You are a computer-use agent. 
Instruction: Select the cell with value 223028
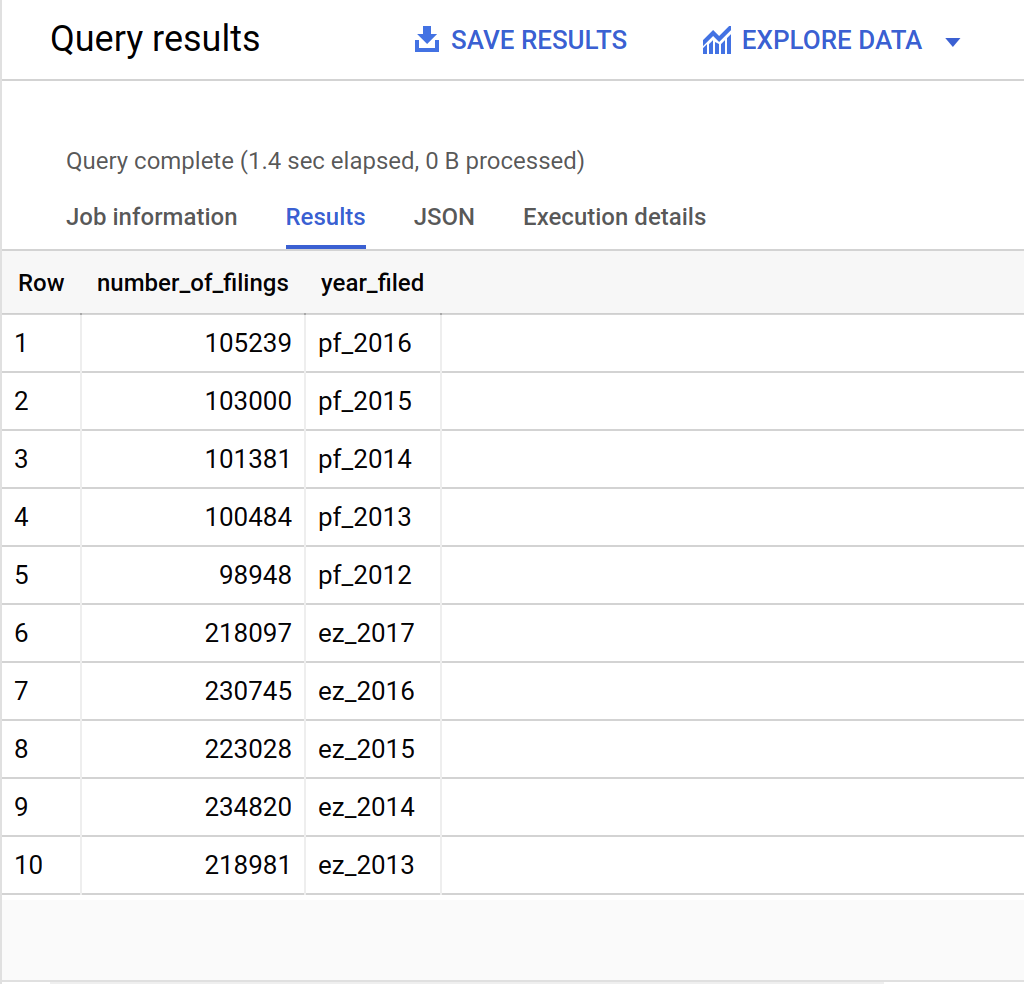pos(193,749)
